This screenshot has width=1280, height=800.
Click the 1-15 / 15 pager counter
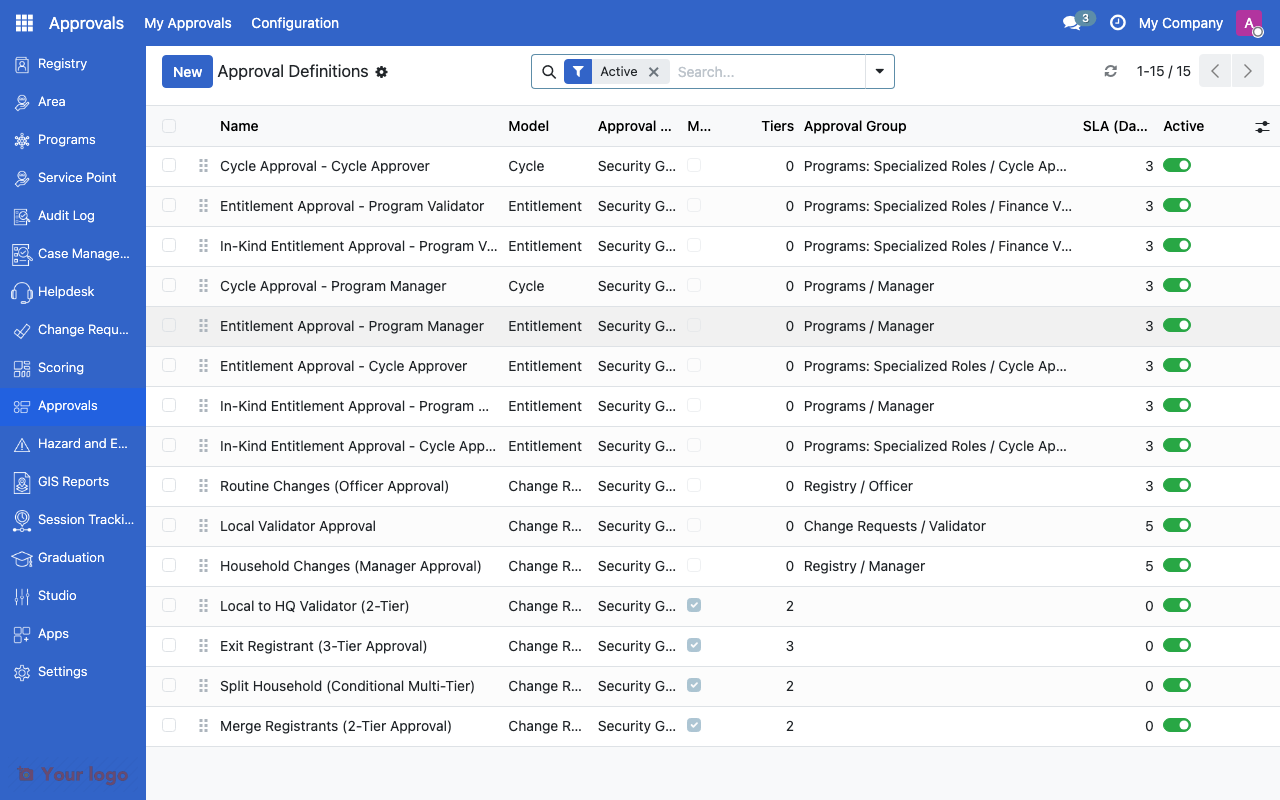[1164, 72]
